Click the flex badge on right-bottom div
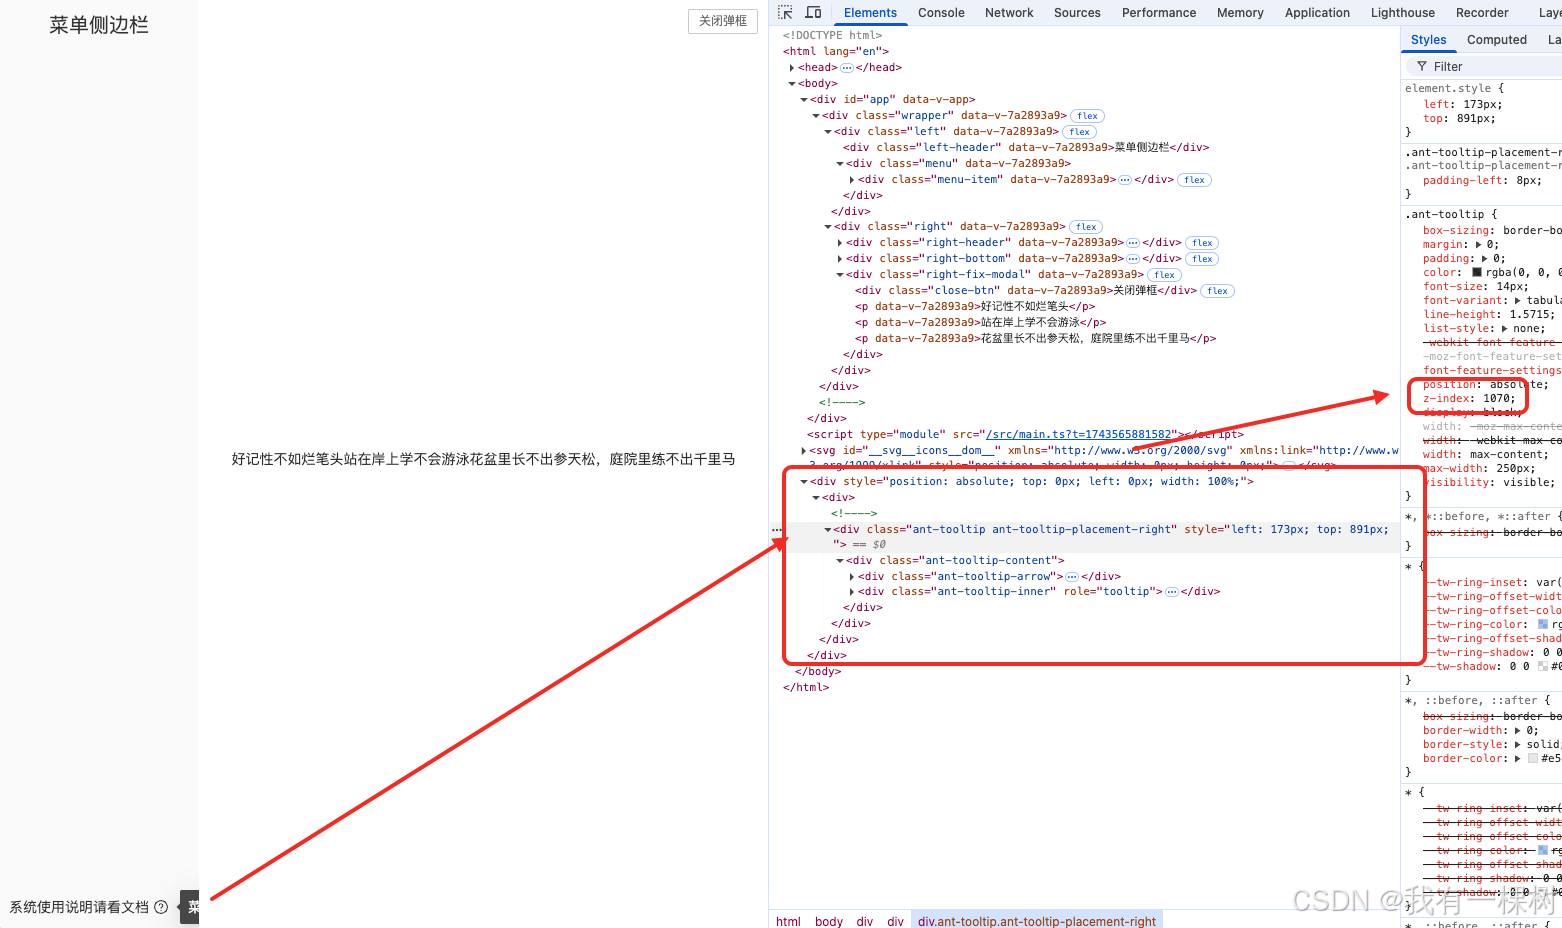The height and width of the screenshot is (928, 1562). click(x=1203, y=259)
